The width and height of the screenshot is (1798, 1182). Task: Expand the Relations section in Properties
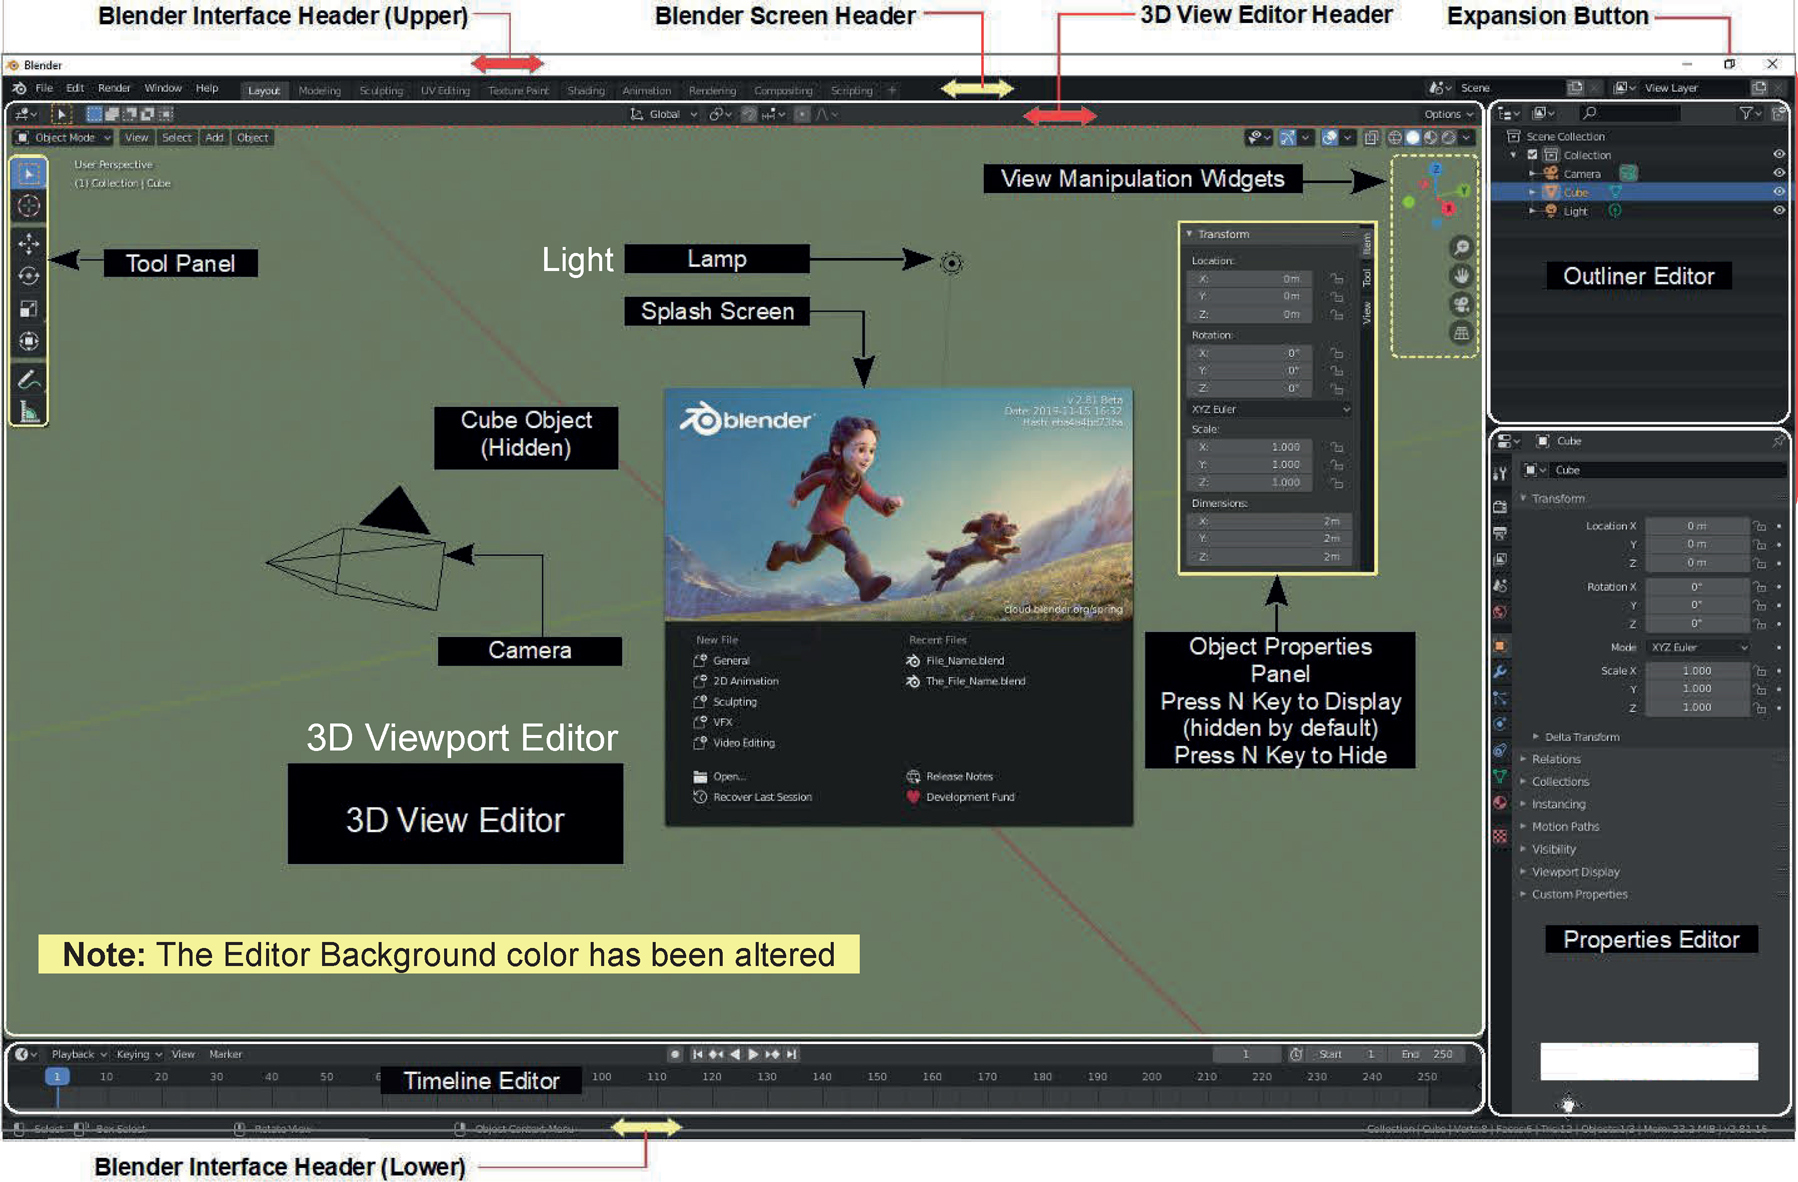(x=1556, y=759)
